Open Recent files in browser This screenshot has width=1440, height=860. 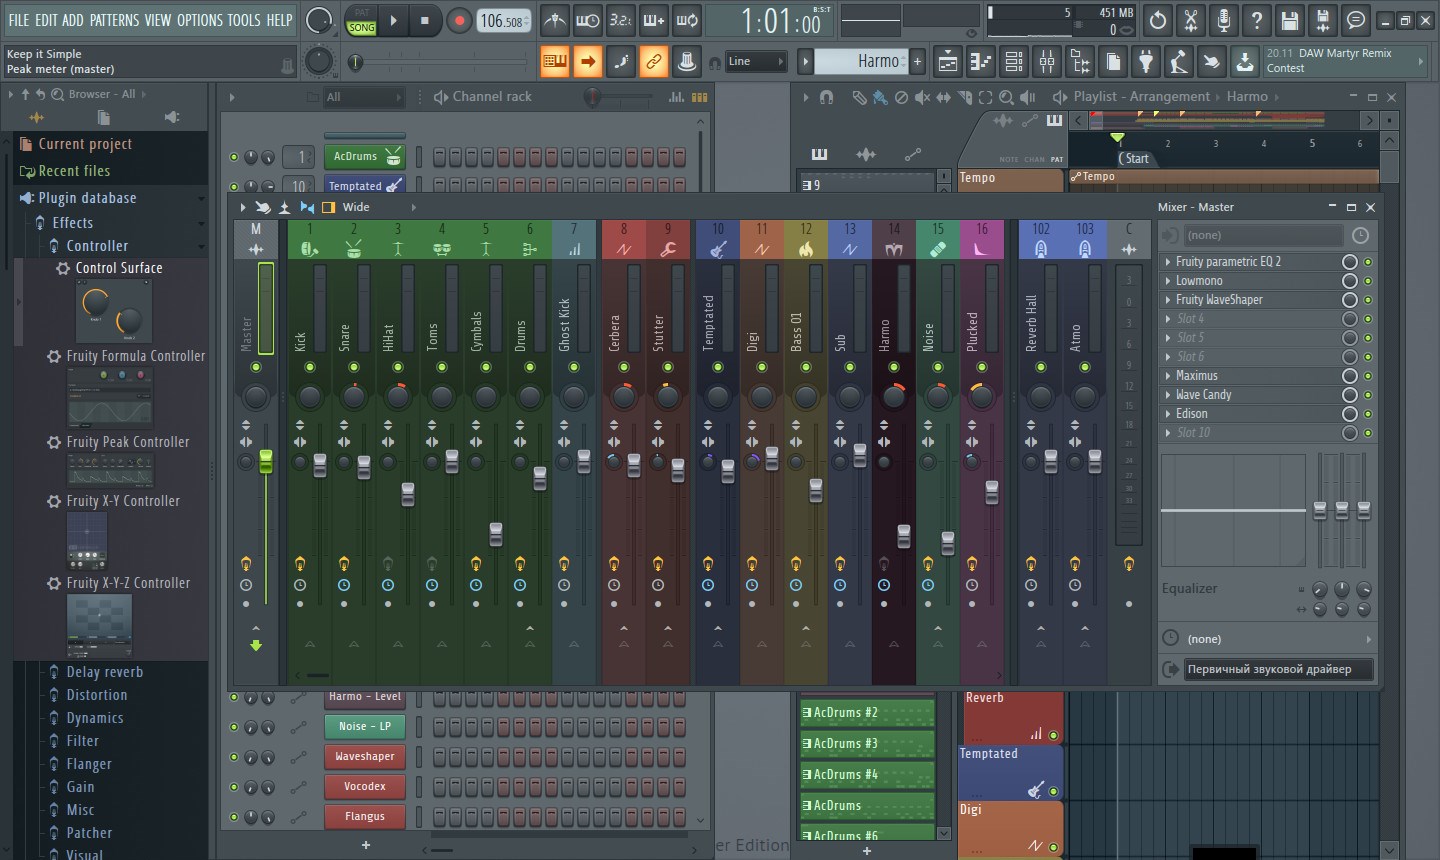74,171
